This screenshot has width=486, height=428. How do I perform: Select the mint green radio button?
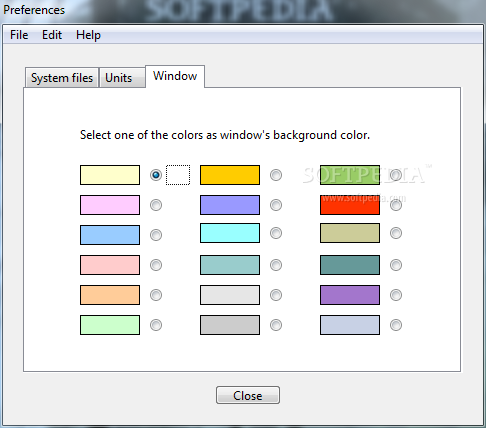click(156, 325)
